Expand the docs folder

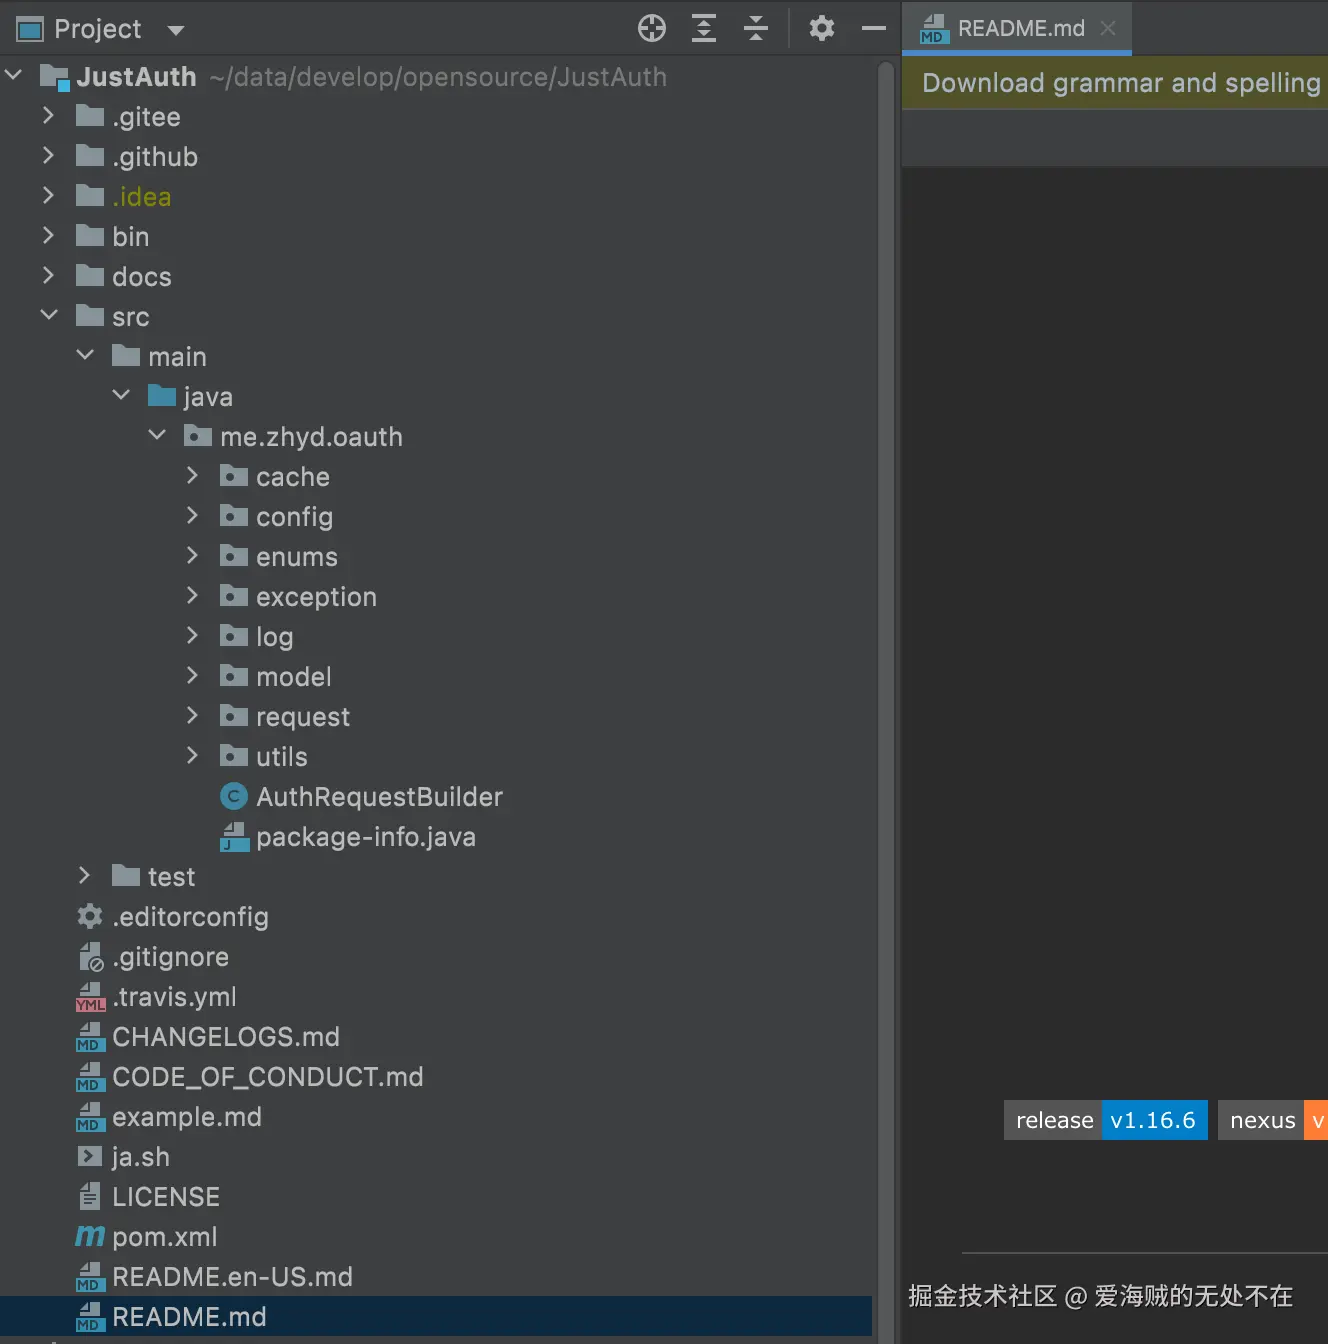(48, 276)
